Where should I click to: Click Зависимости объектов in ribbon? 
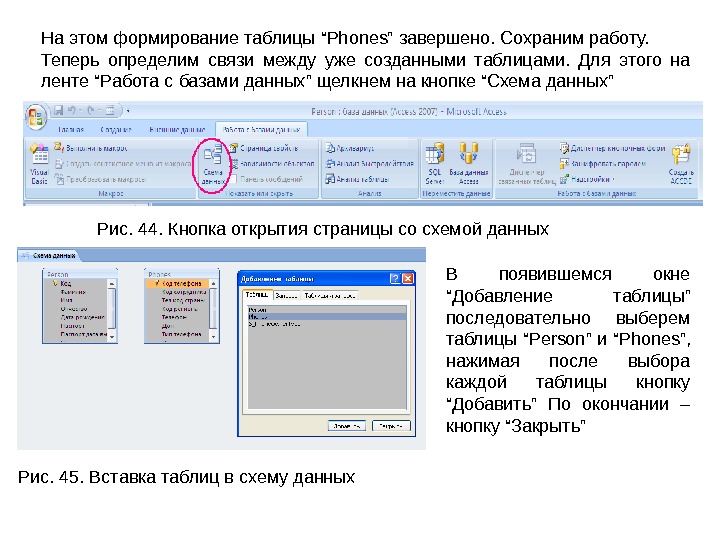pos(272,163)
